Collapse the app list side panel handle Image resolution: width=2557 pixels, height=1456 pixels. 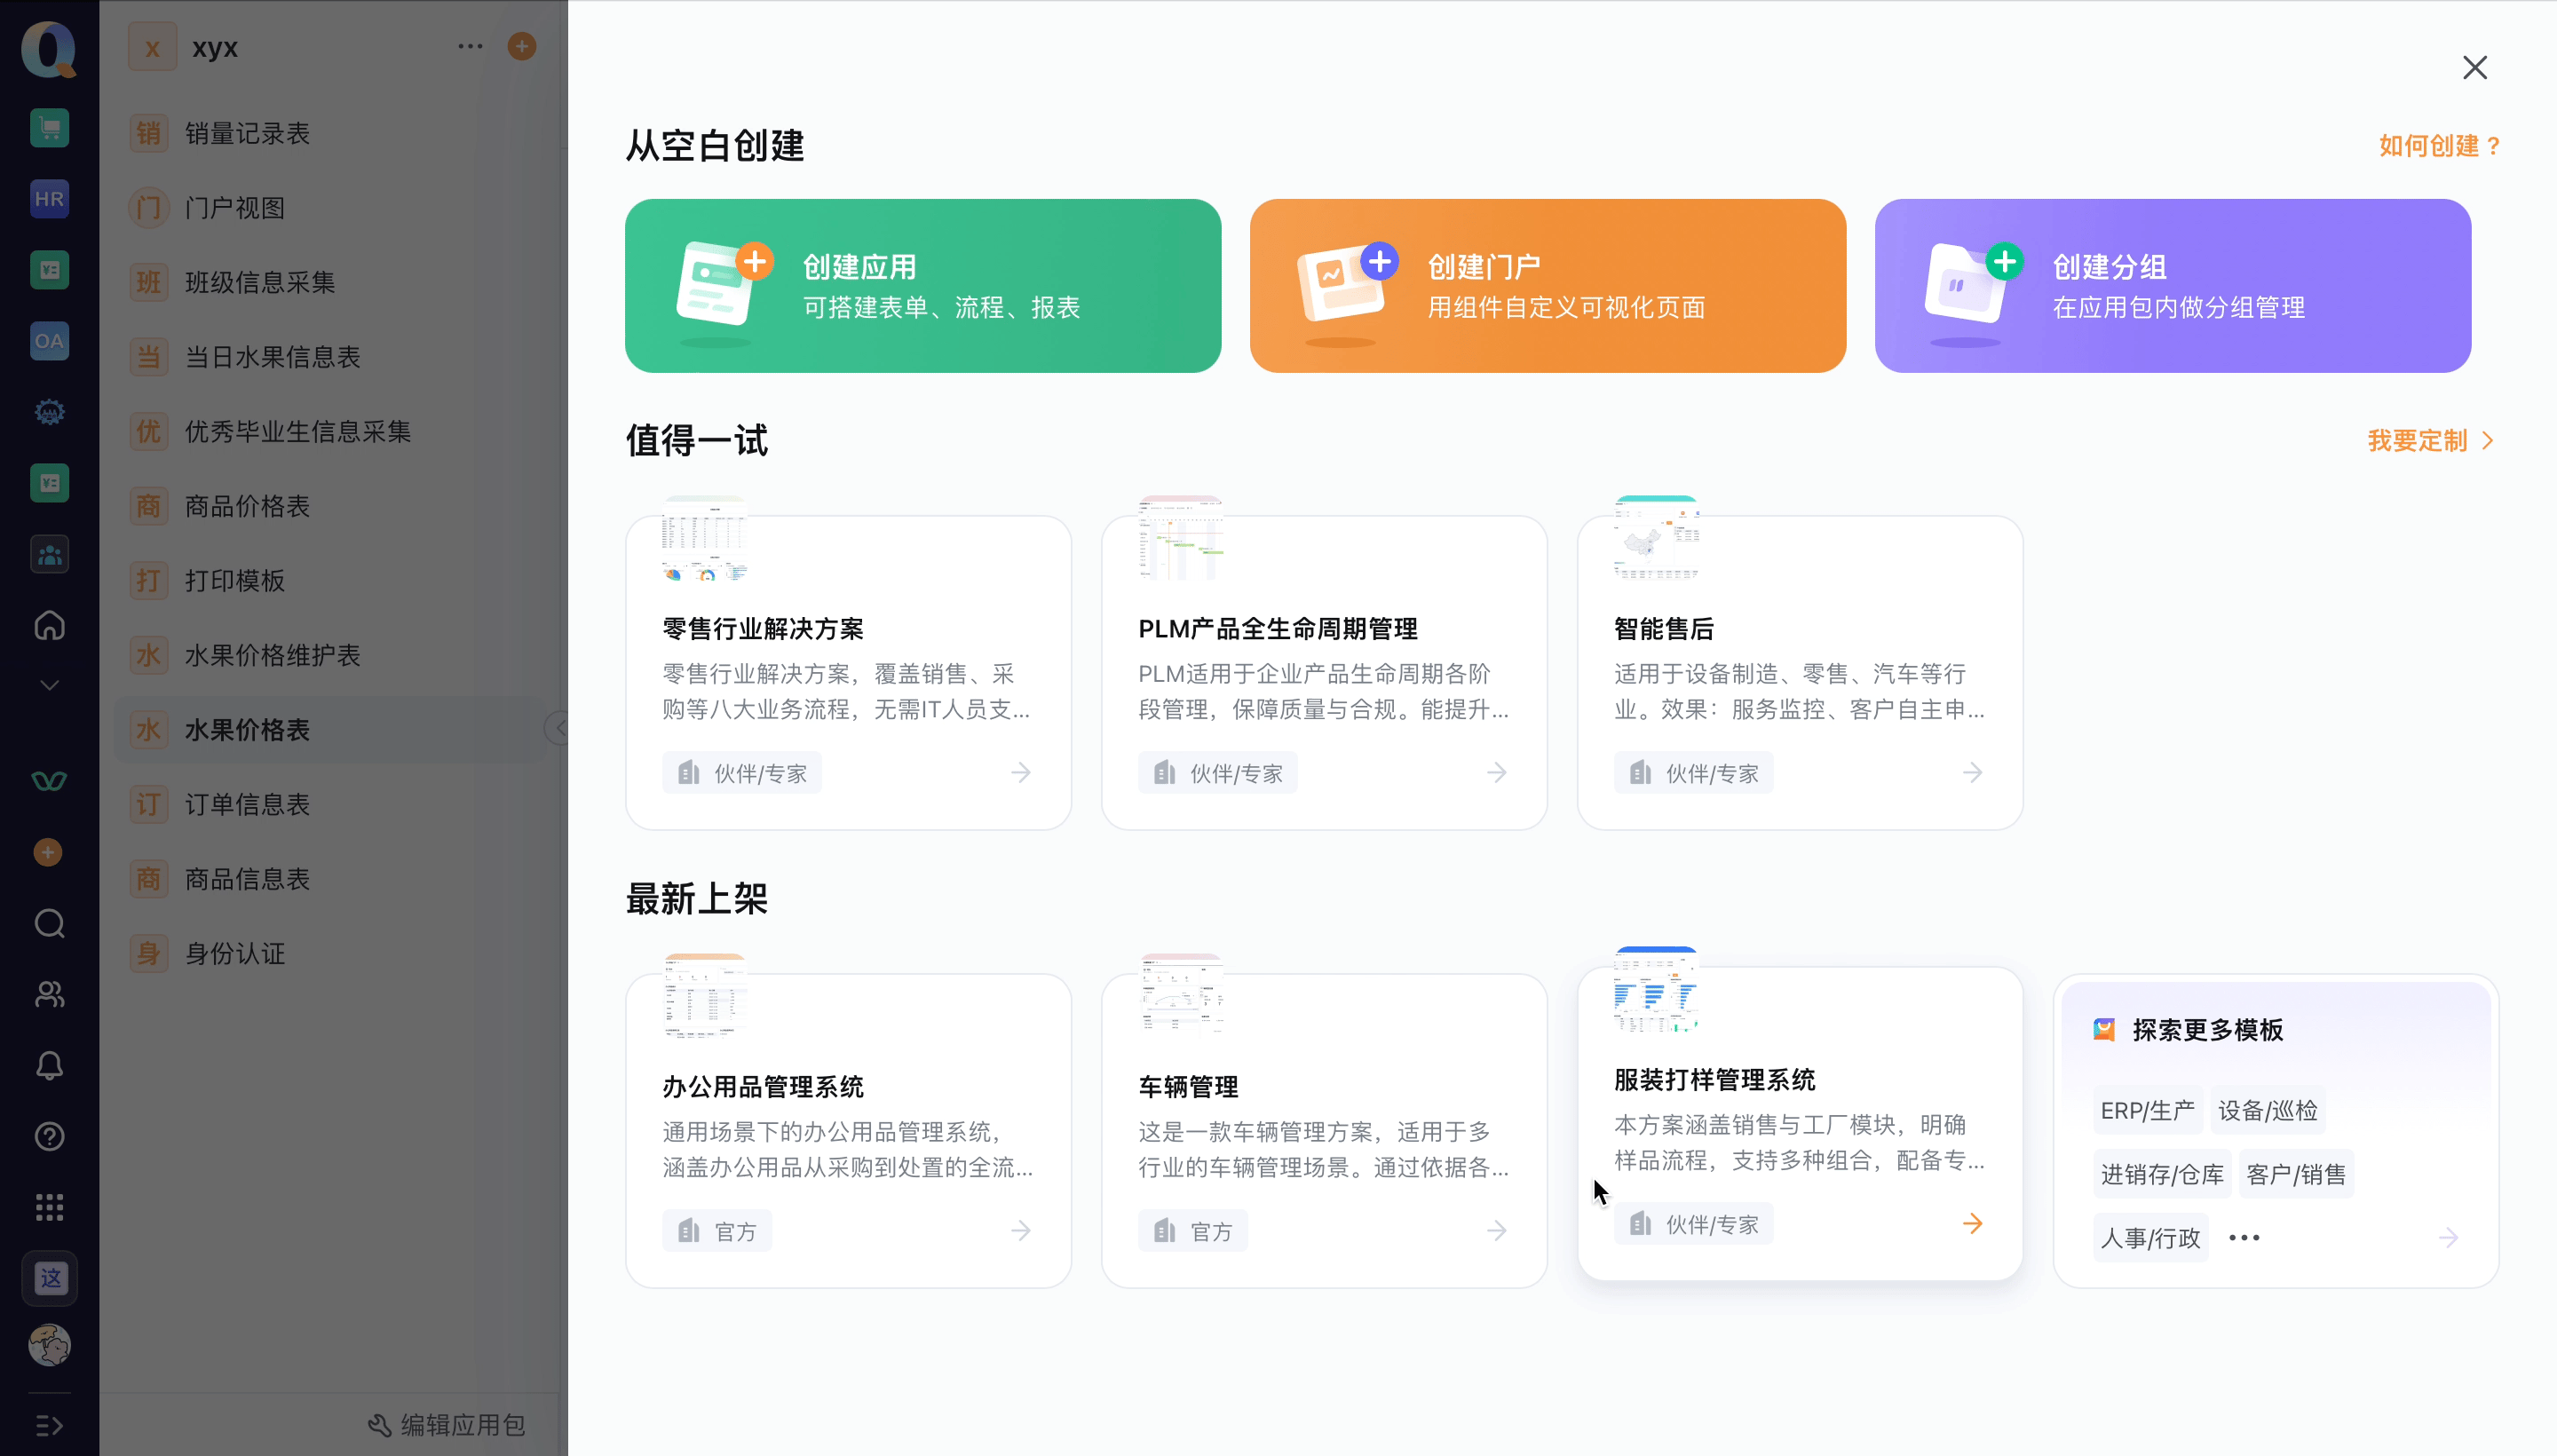(558, 729)
